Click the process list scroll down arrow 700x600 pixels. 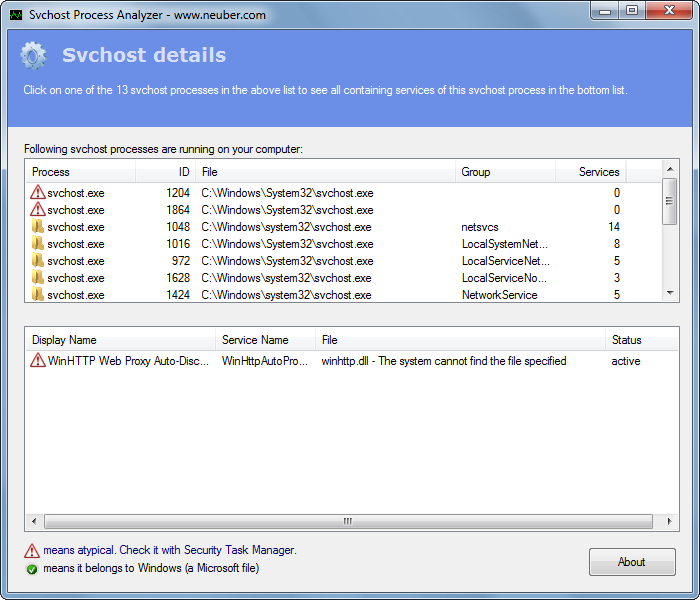pyautogui.click(x=670, y=293)
